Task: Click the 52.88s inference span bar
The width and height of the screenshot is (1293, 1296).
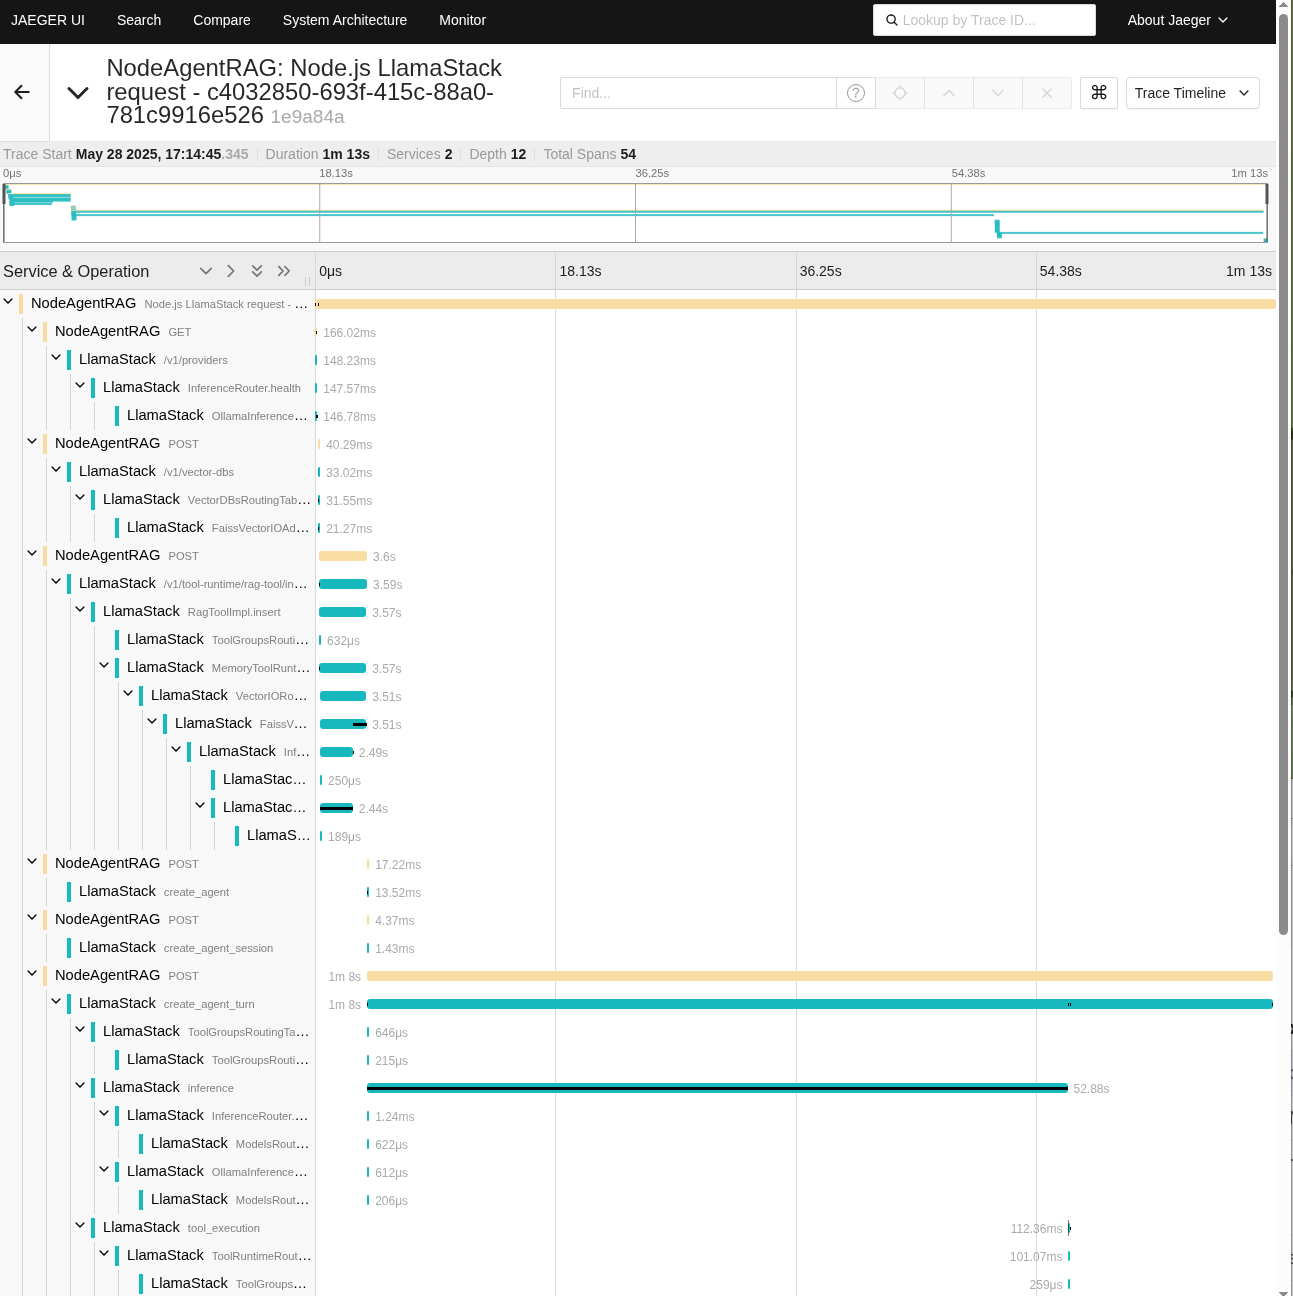Action: 717,1088
